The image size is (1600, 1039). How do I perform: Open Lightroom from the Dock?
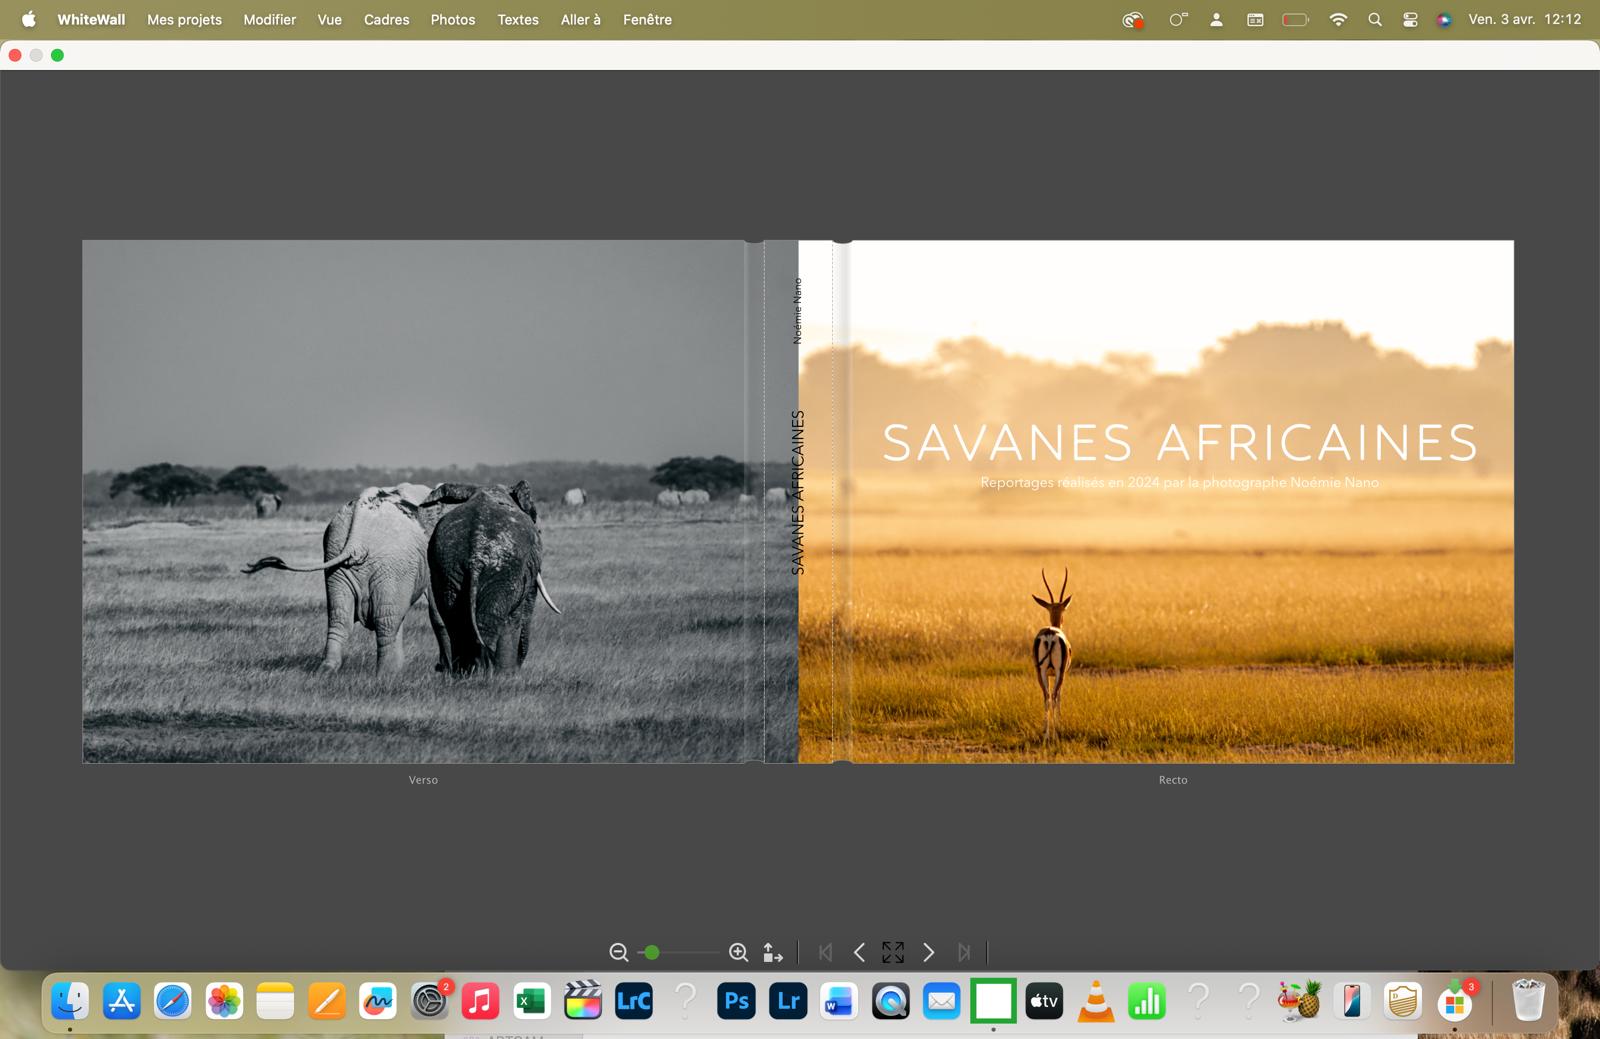[x=789, y=1000]
